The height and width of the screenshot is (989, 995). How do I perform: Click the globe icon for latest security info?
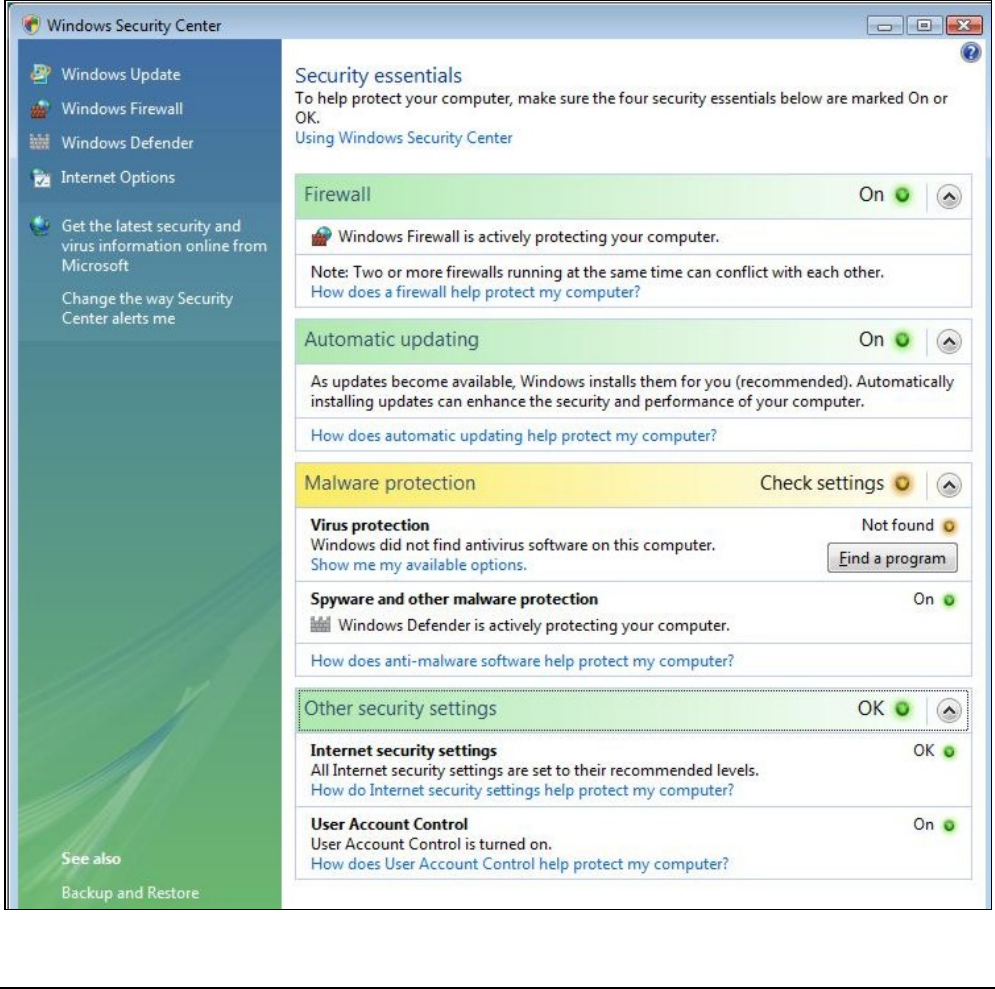tap(40, 225)
